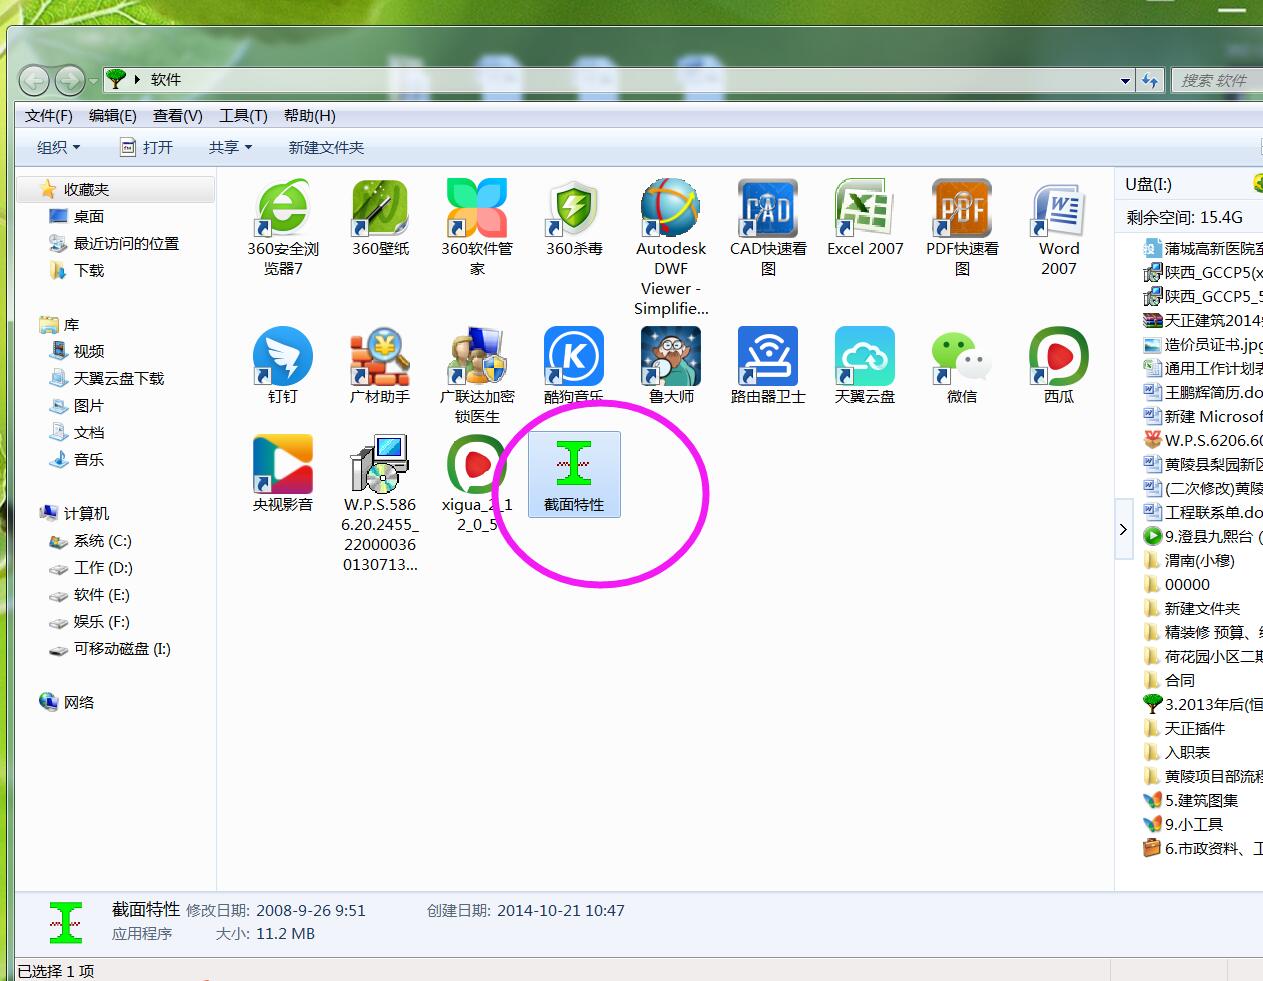Select the 钉钉 application icon
1263x981 pixels.
283,356
